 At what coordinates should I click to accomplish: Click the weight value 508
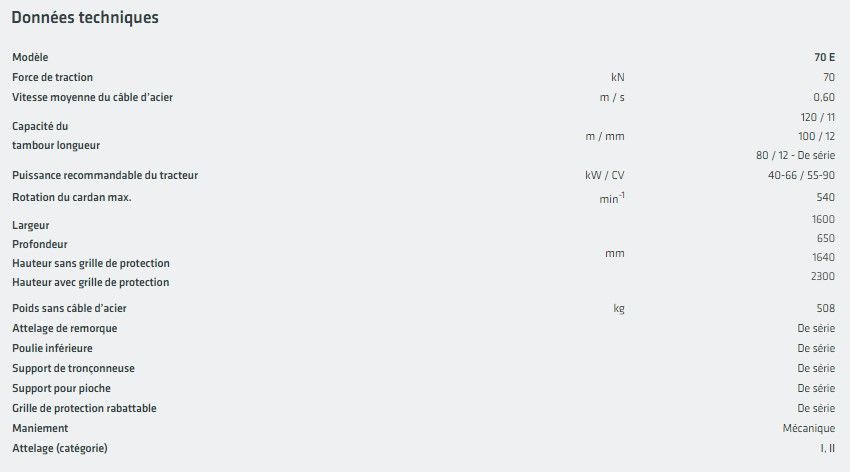point(826,308)
